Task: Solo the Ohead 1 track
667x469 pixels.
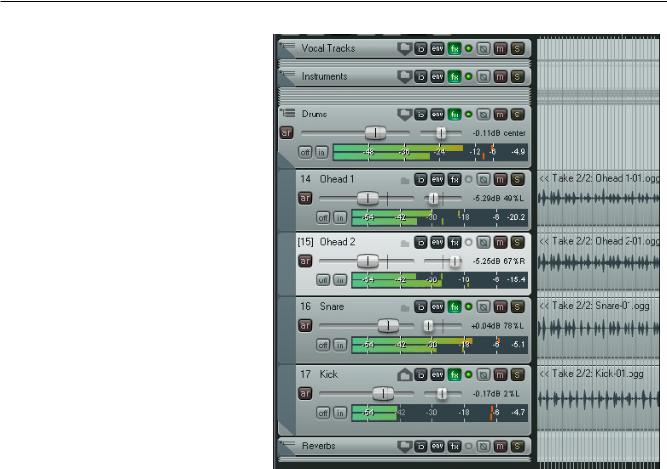Action: [x=517, y=179]
